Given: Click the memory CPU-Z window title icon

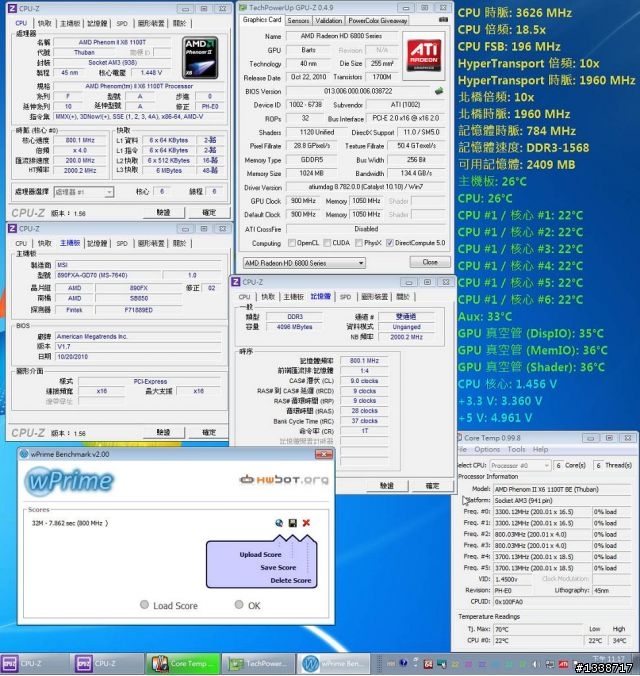Looking at the screenshot, I should click(236, 282).
